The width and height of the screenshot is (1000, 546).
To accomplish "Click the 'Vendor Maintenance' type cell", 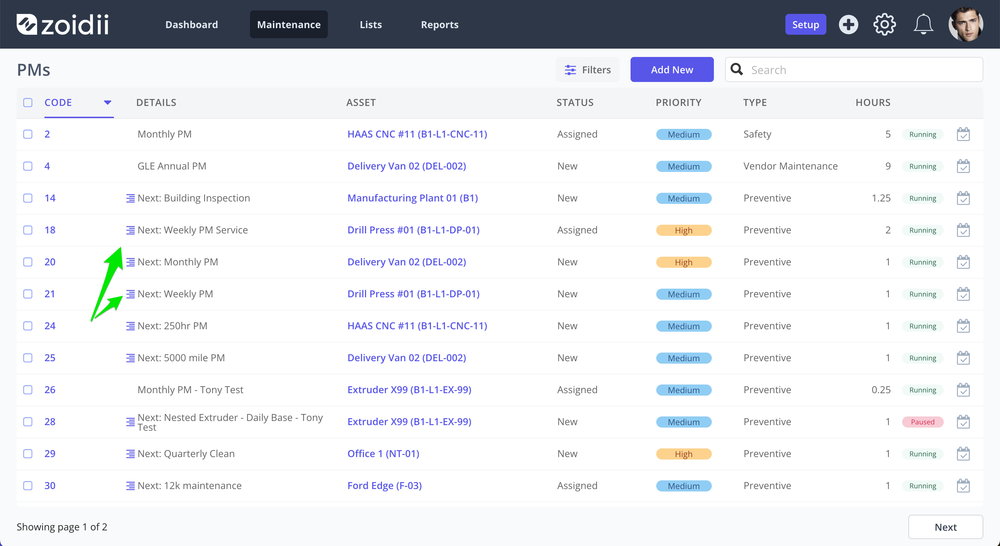I will 790,166.
